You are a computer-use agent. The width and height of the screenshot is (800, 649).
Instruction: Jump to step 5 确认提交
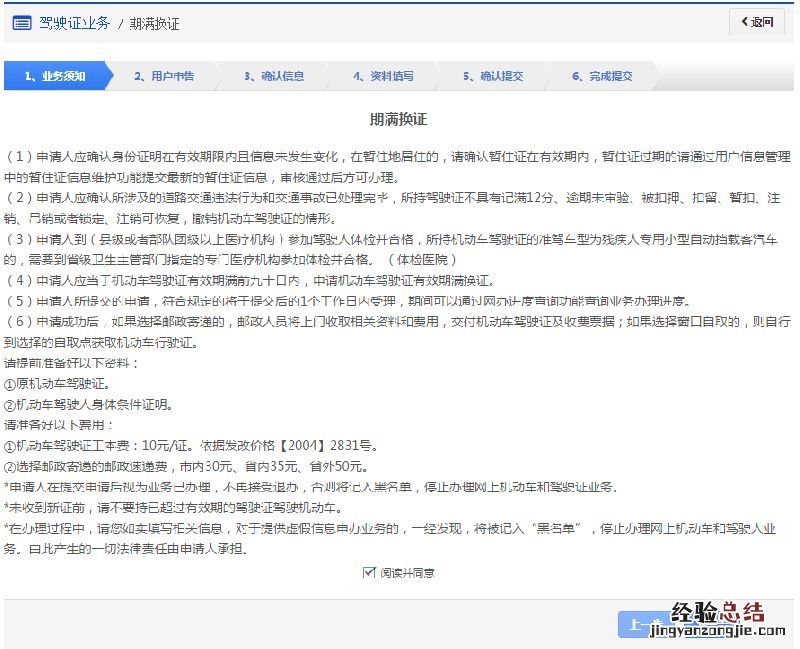point(493,76)
